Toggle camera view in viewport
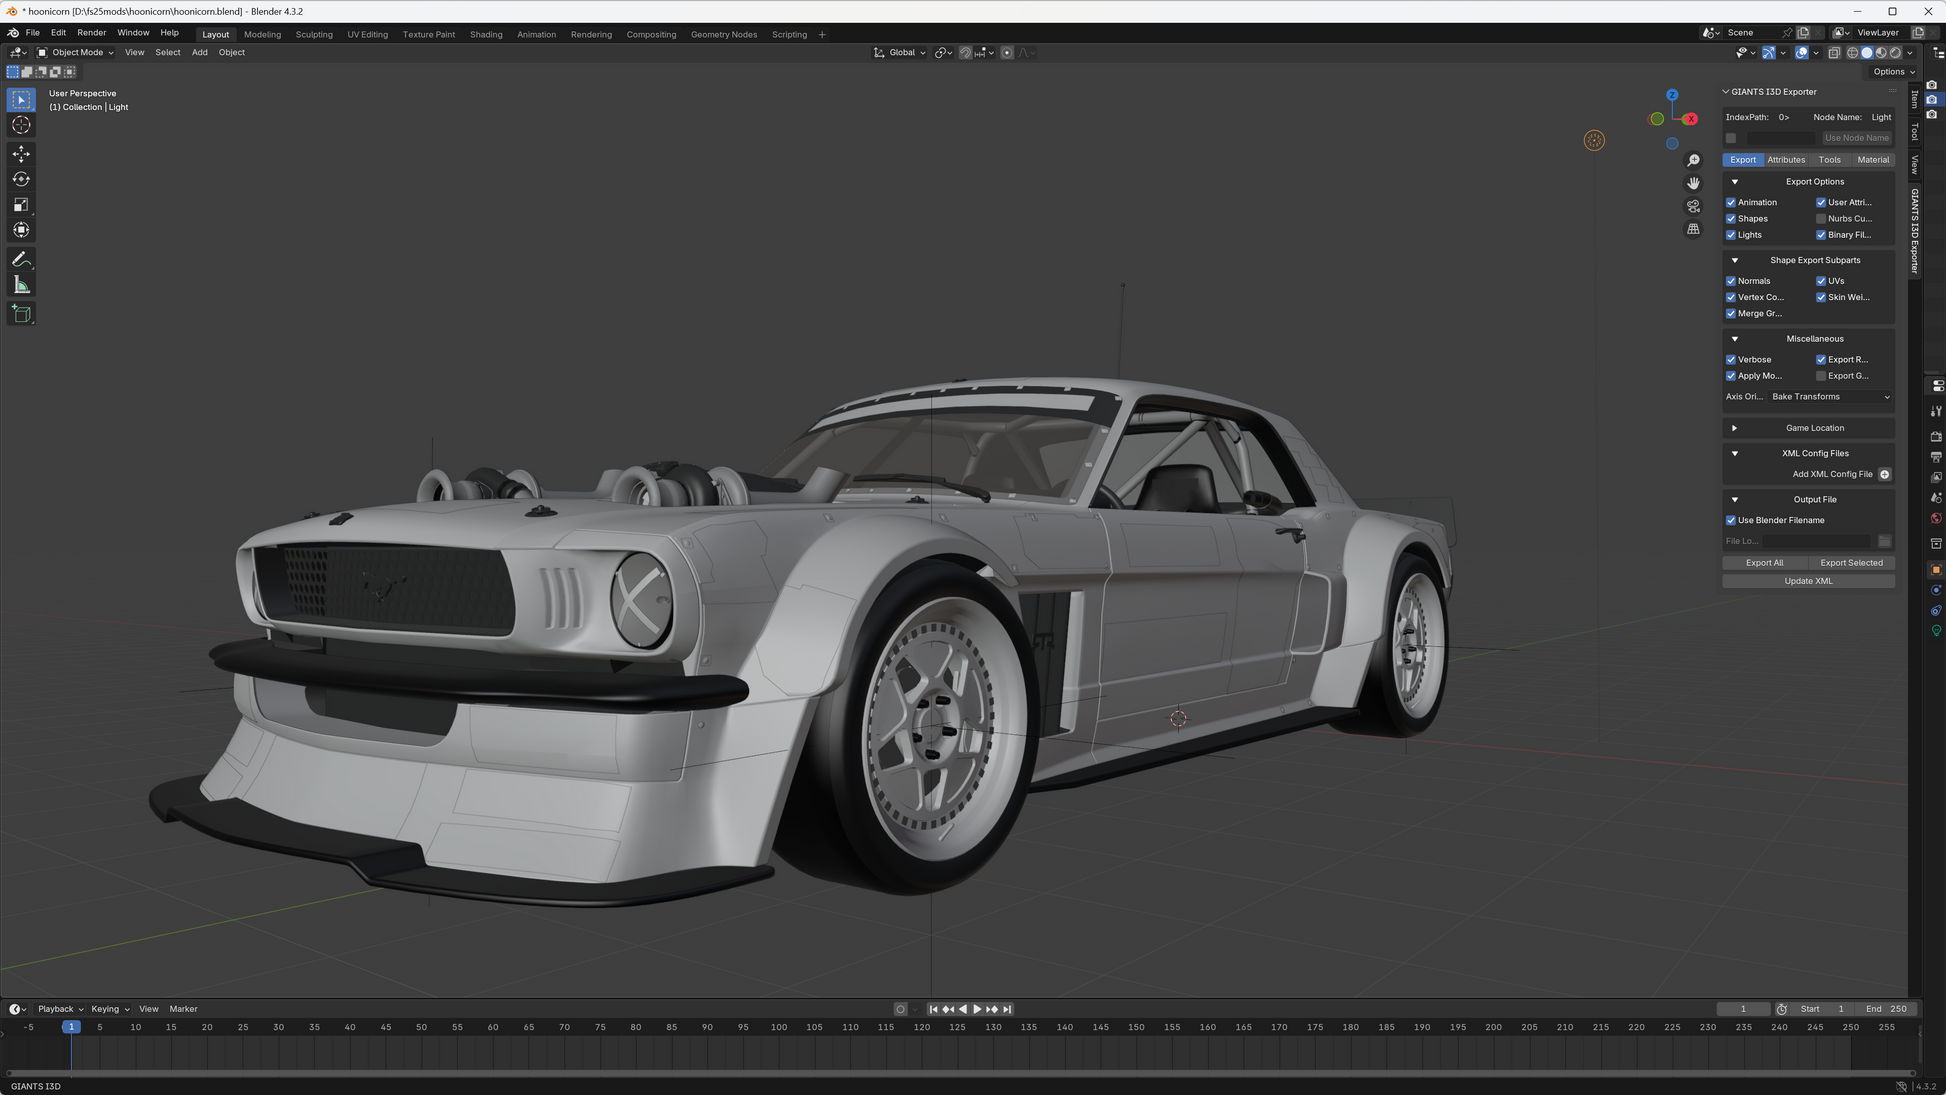Image resolution: width=1946 pixels, height=1095 pixels. click(1693, 206)
